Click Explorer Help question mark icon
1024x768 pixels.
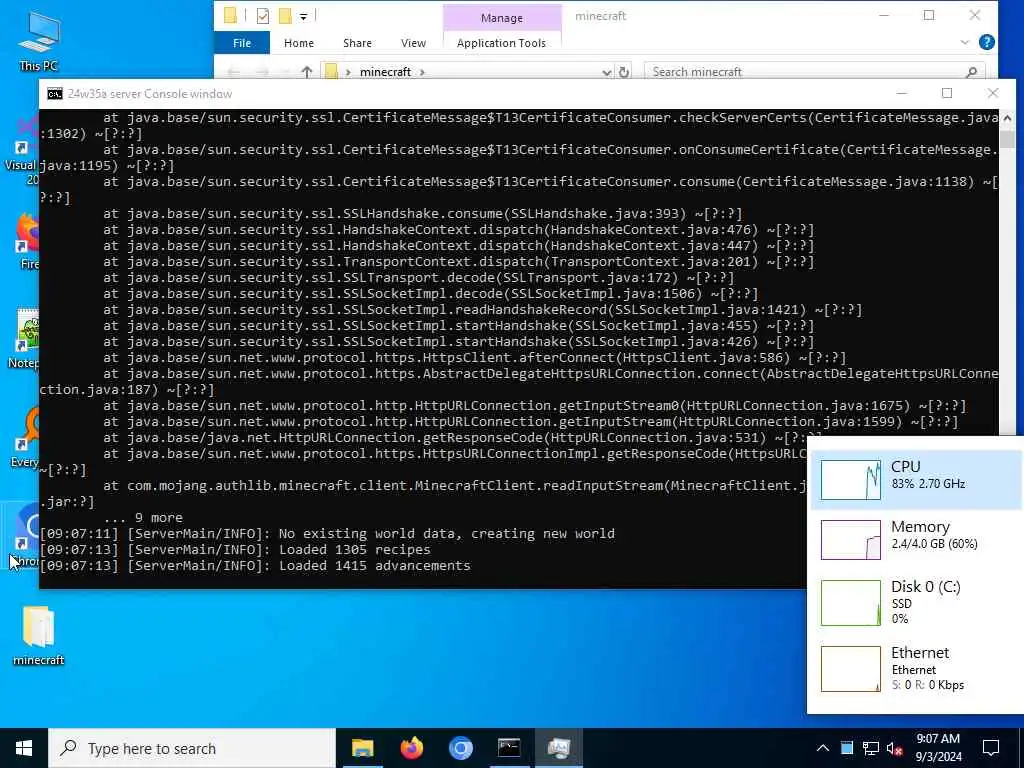point(987,42)
